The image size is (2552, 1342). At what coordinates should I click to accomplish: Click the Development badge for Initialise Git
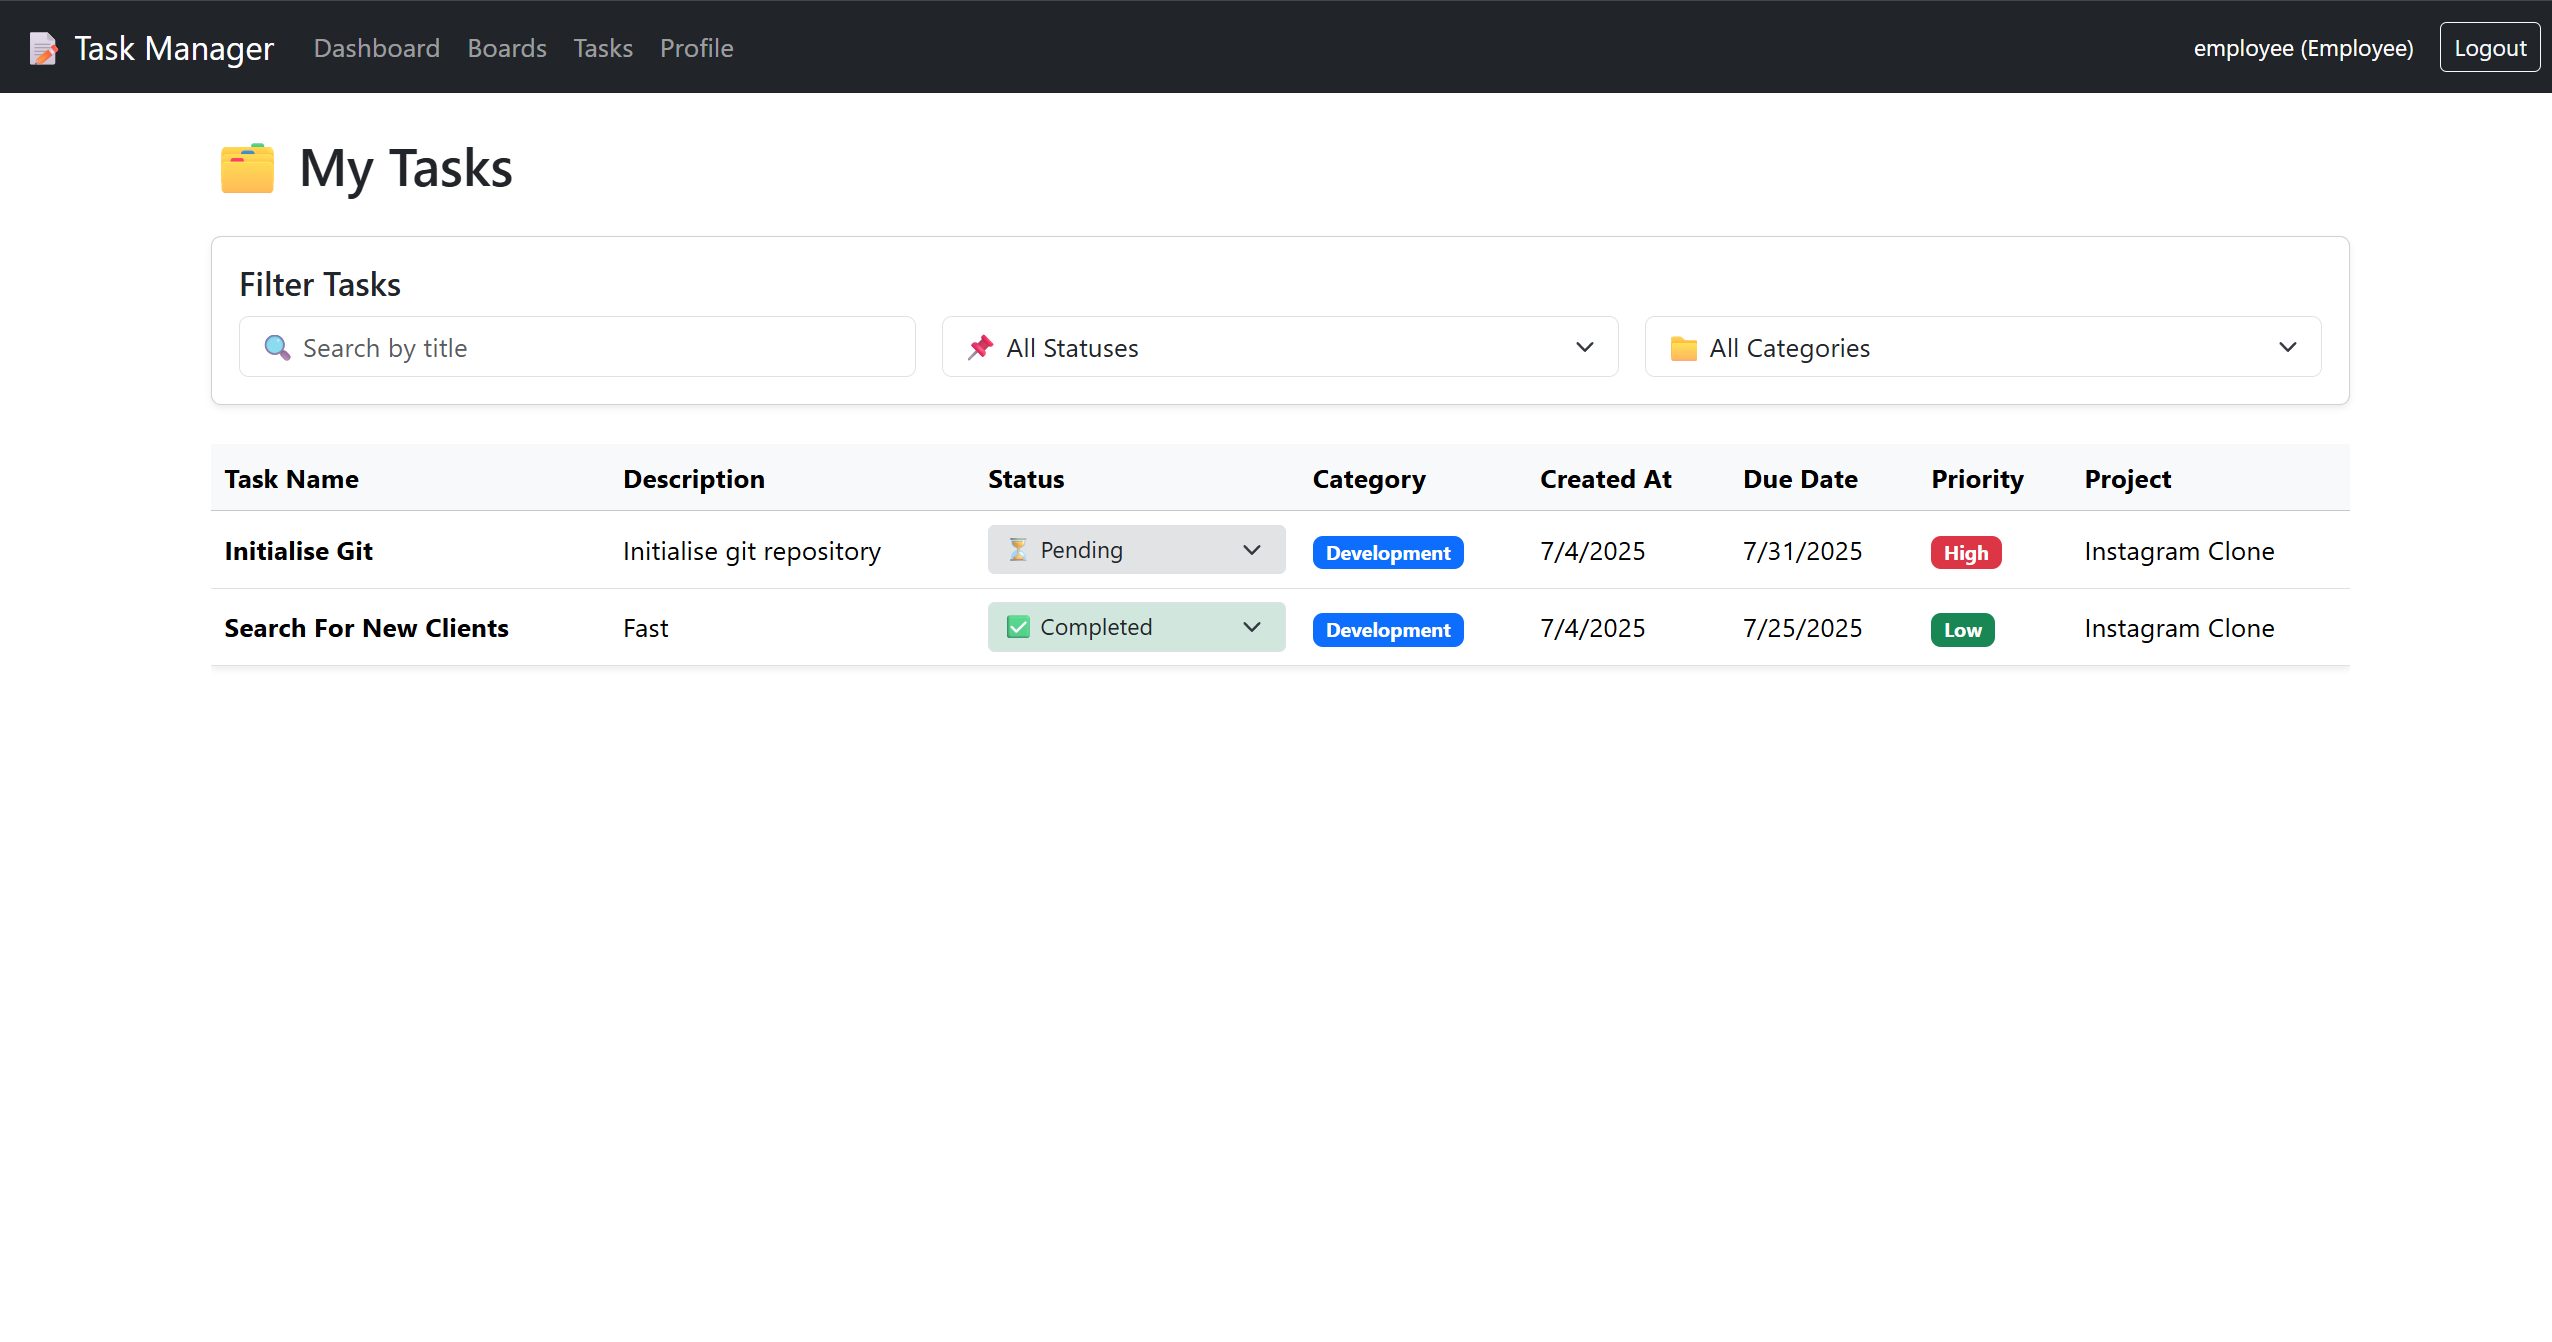point(1387,553)
